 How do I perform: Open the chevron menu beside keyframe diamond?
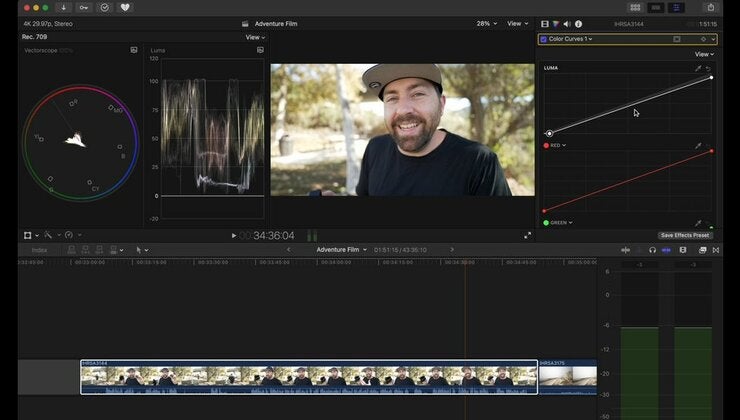pos(713,39)
